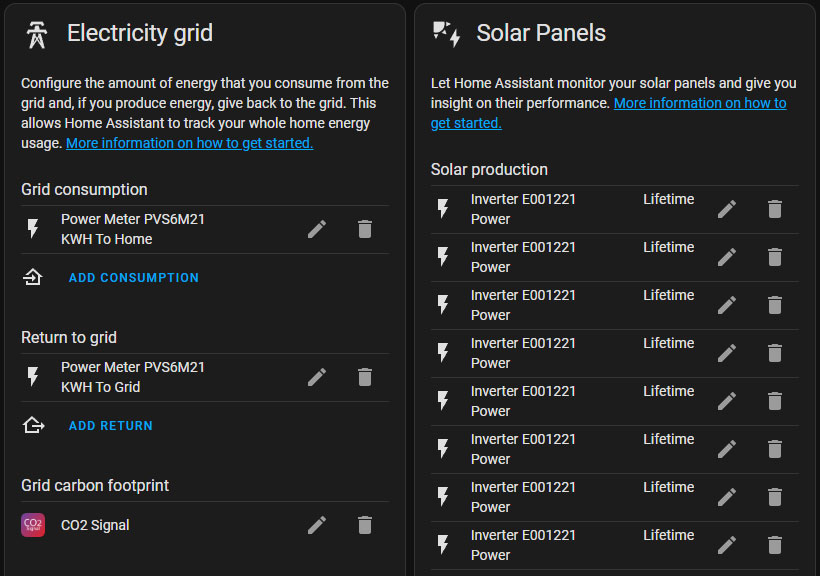Edit the CO2 Signal entry
820x576 pixels.
click(317, 525)
